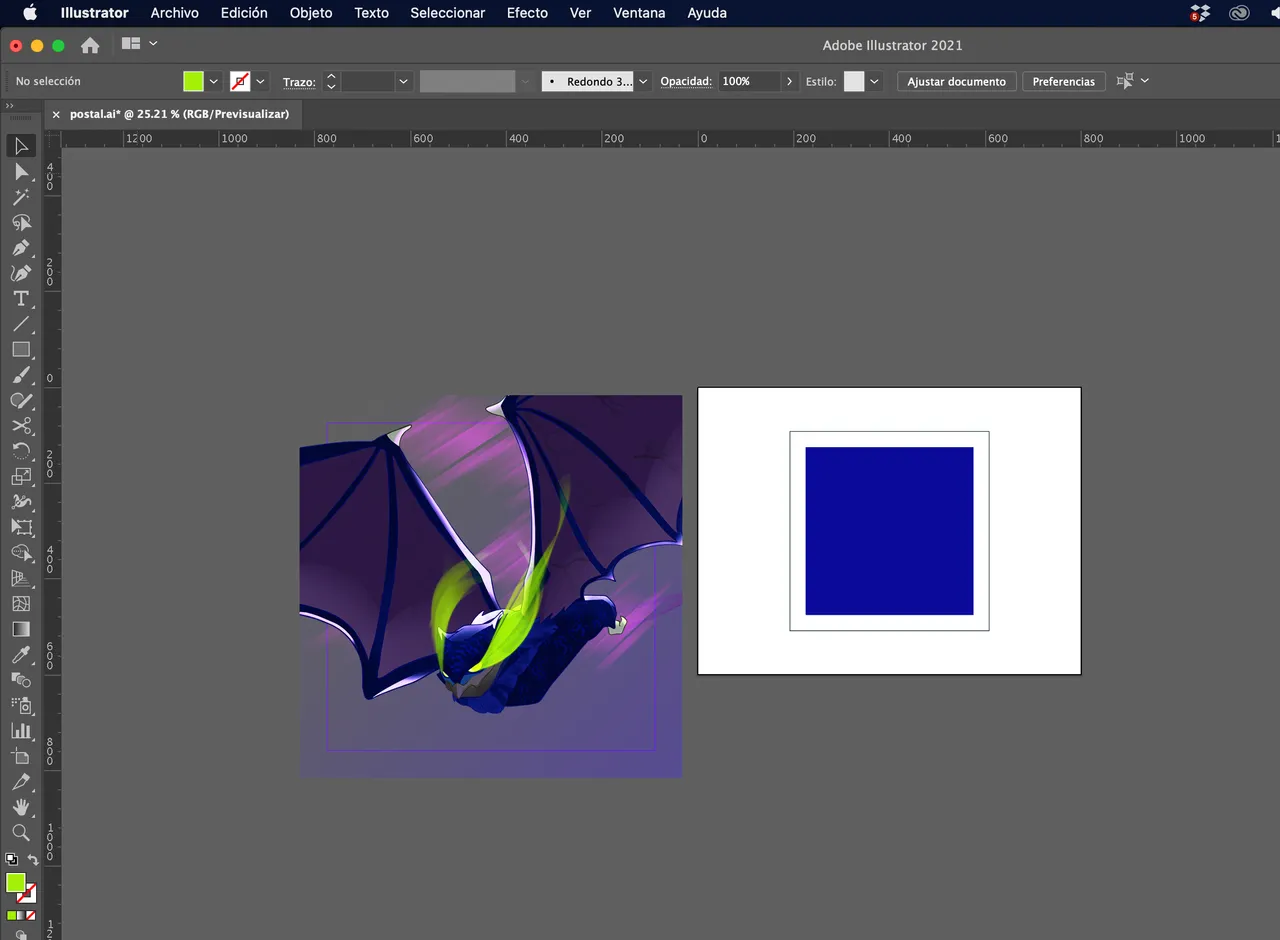1280x940 pixels.
Task: Click the Trazo stroke panel link
Action: point(299,82)
